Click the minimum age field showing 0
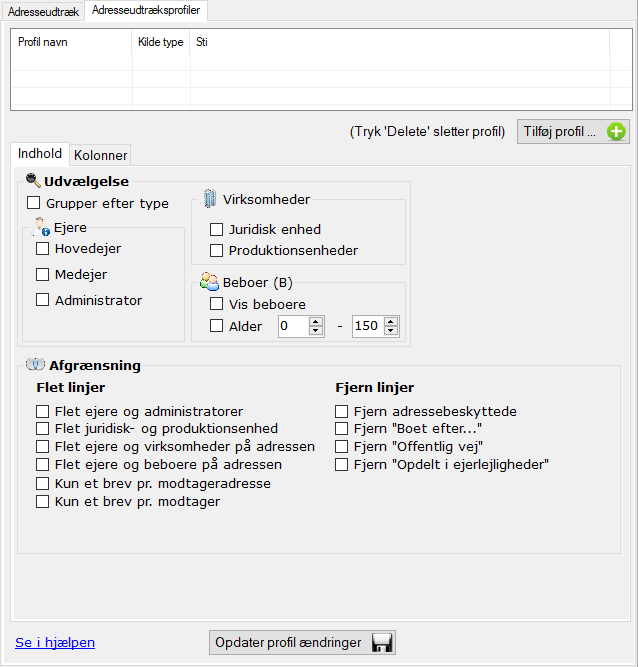The height and width of the screenshot is (667, 638). (294, 326)
